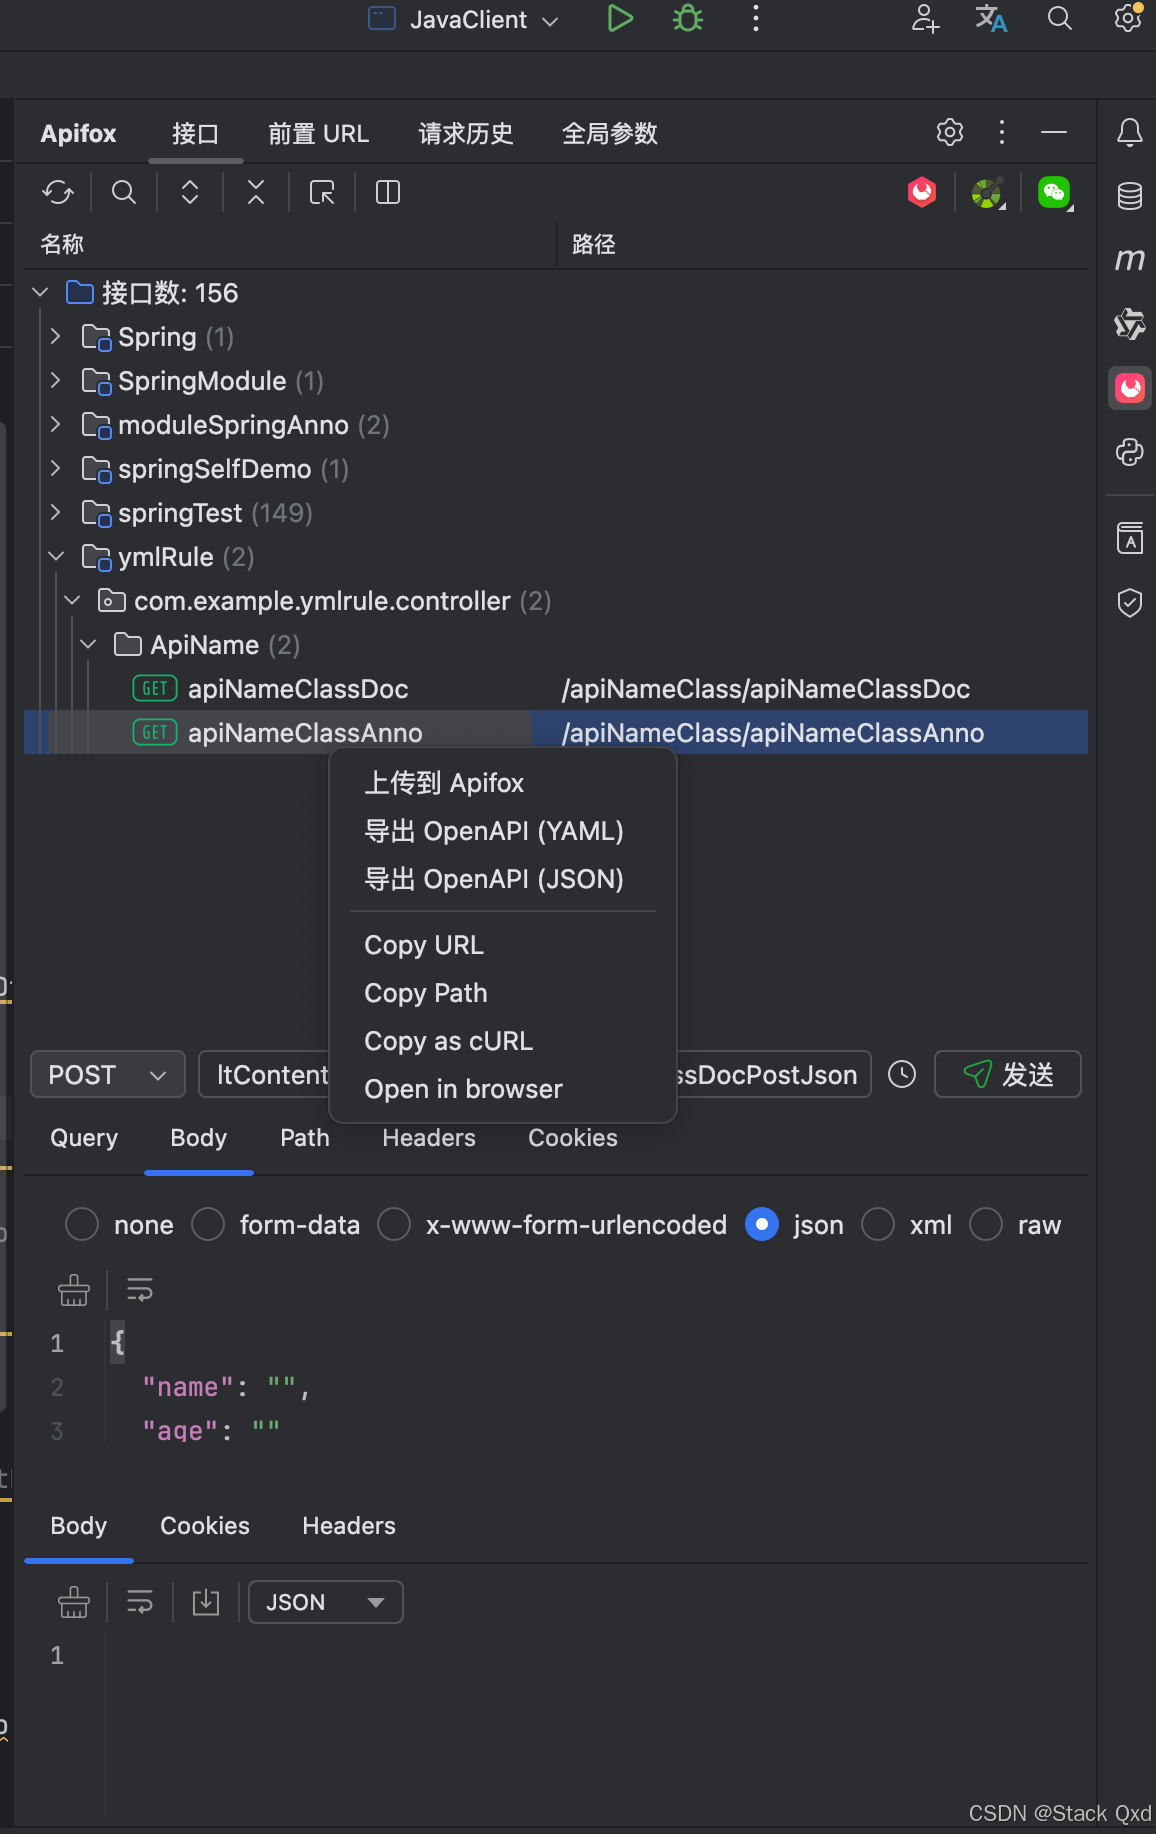The image size is (1156, 1834).
Task: Open request history clock icon
Action: tap(902, 1074)
